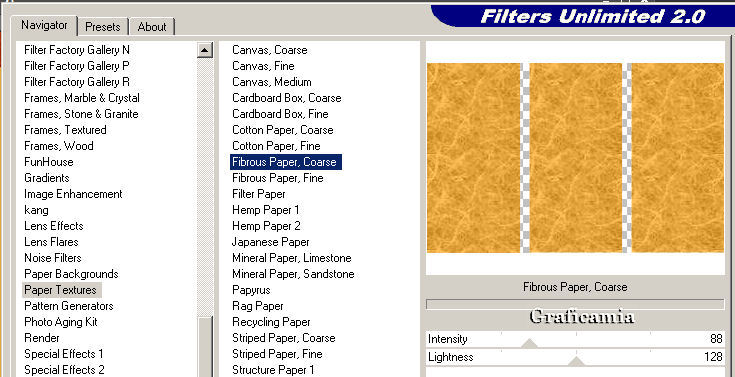The image size is (735, 377).
Task: Choose Frames, Stone & Granite category
Action: click(x=81, y=113)
